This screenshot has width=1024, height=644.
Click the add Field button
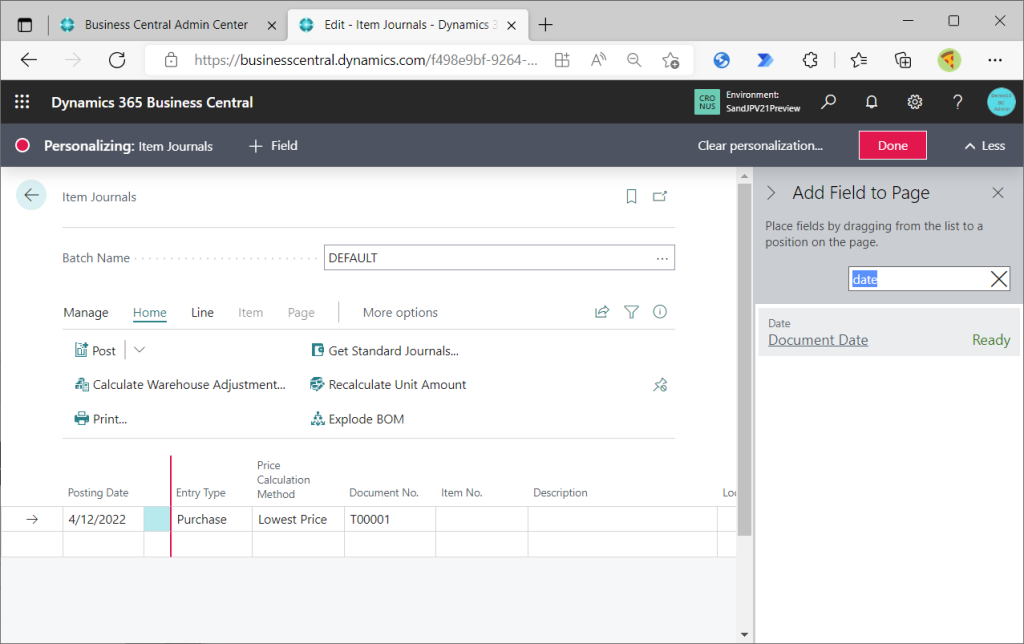pyautogui.click(x=273, y=146)
